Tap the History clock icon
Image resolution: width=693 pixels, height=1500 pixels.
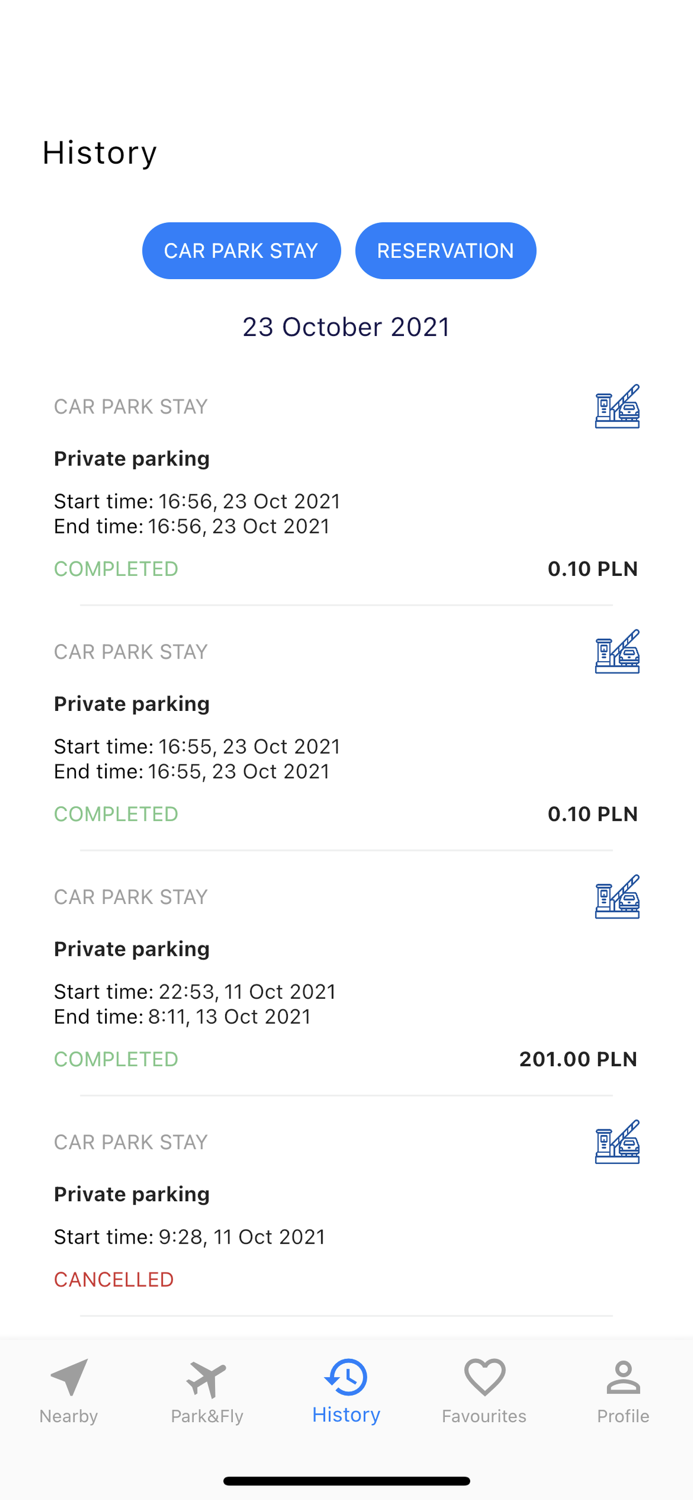click(x=346, y=1377)
